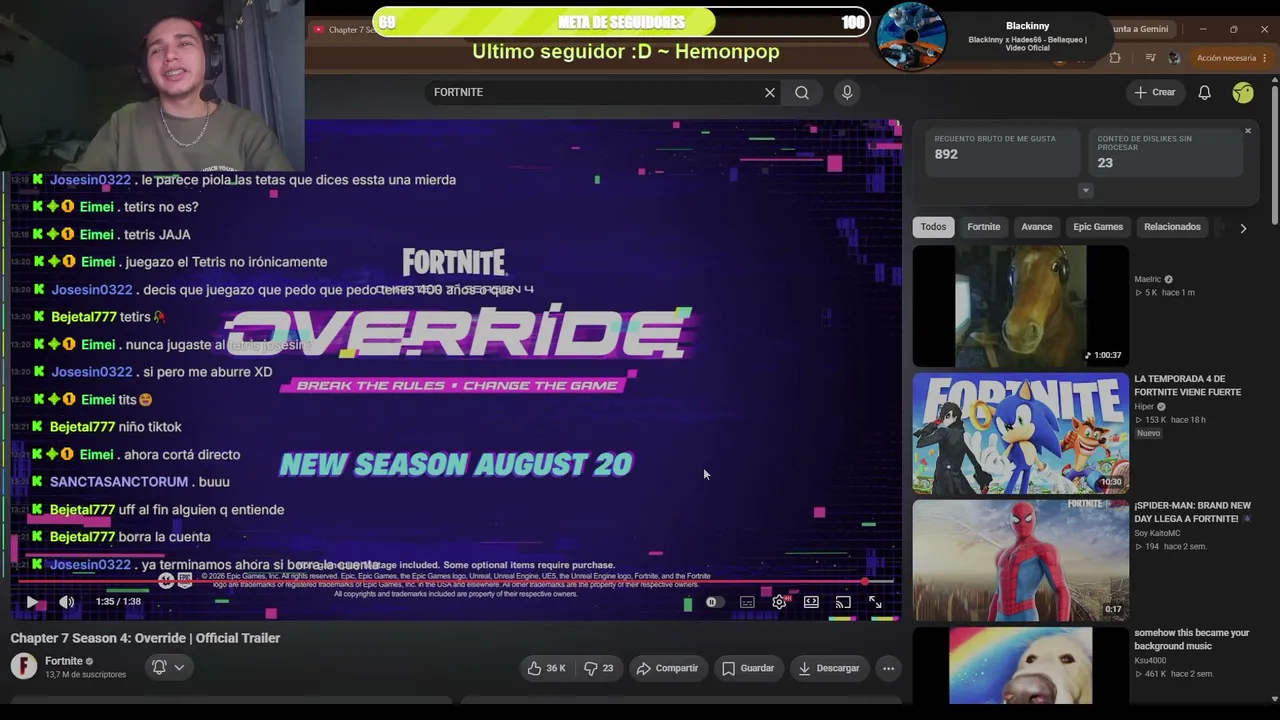The height and width of the screenshot is (720, 1280).
Task: Open the Maelric channel name
Action: pyautogui.click(x=1147, y=280)
